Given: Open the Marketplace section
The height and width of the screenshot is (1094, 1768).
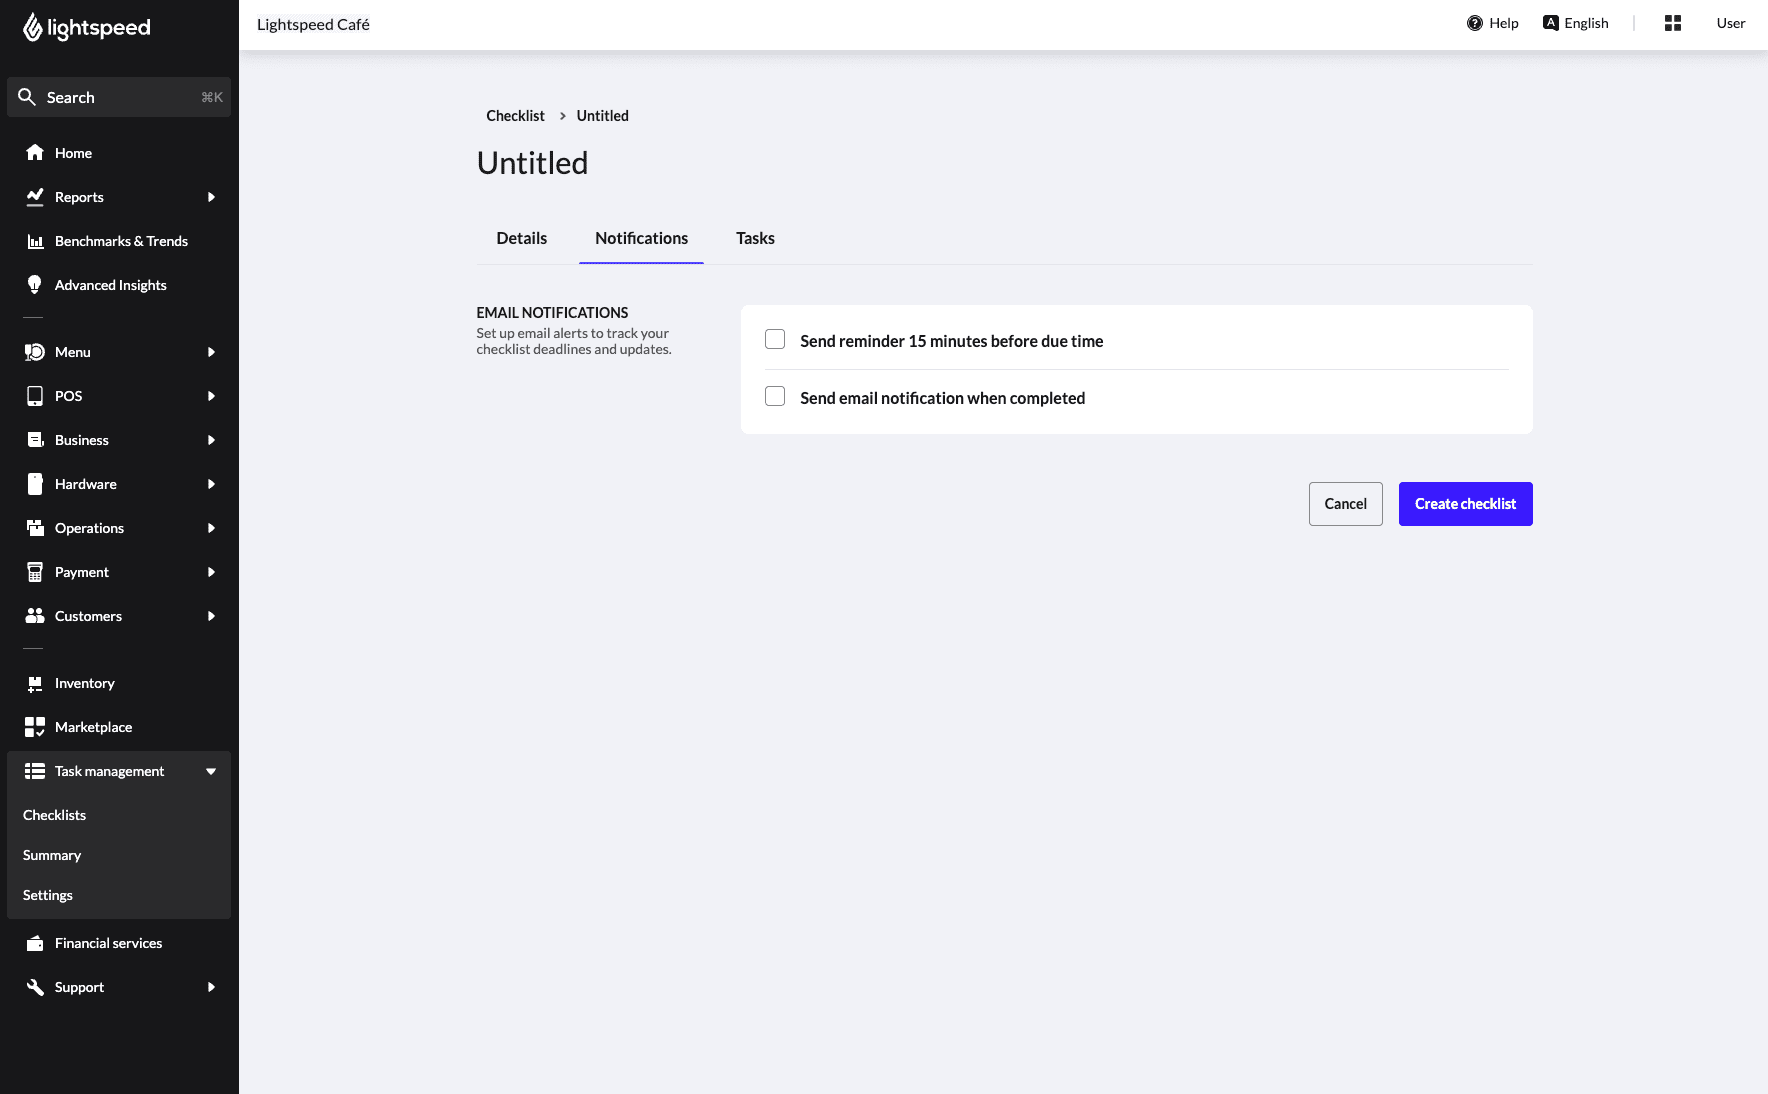Looking at the screenshot, I should point(93,726).
